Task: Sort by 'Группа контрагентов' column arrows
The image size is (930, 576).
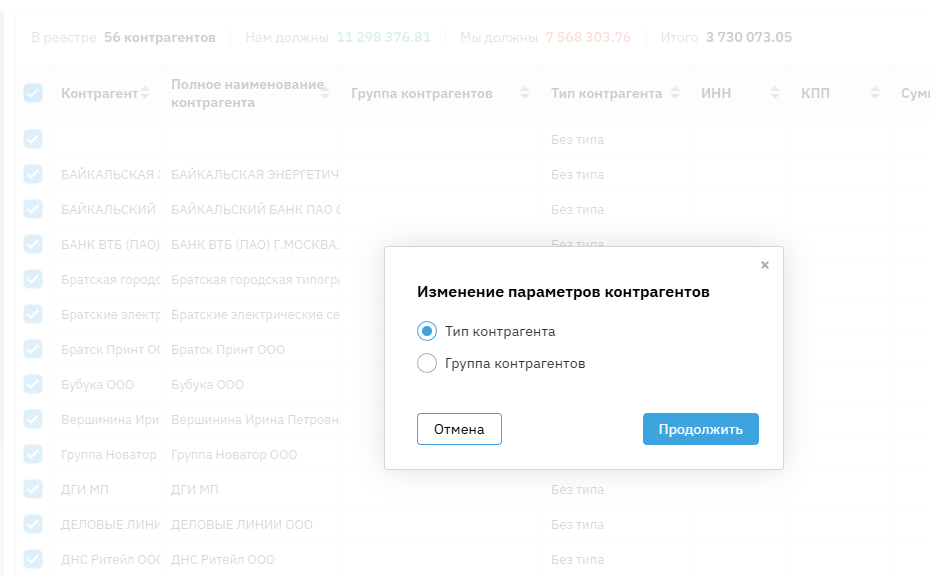Action: point(524,93)
